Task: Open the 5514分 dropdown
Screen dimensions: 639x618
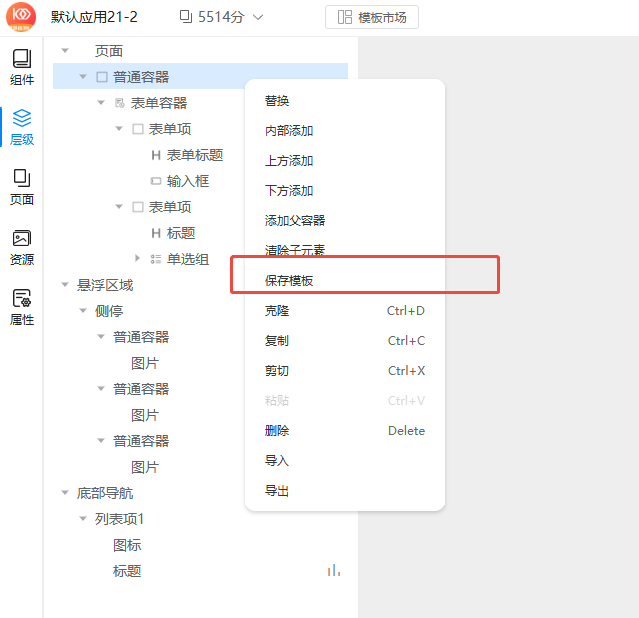Action: [222, 17]
